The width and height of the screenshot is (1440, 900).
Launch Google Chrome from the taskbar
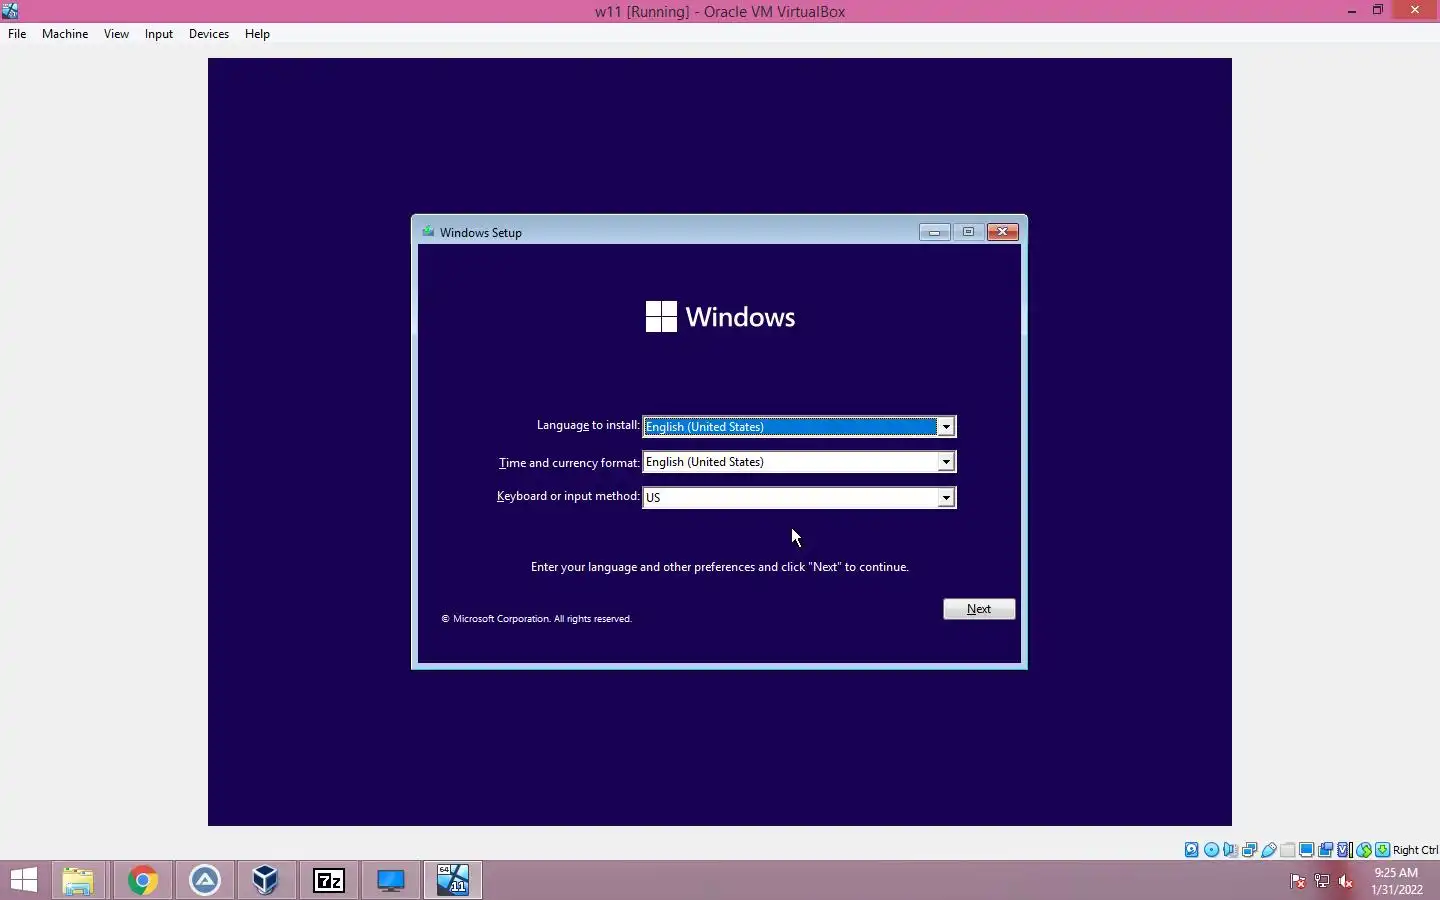(x=142, y=880)
